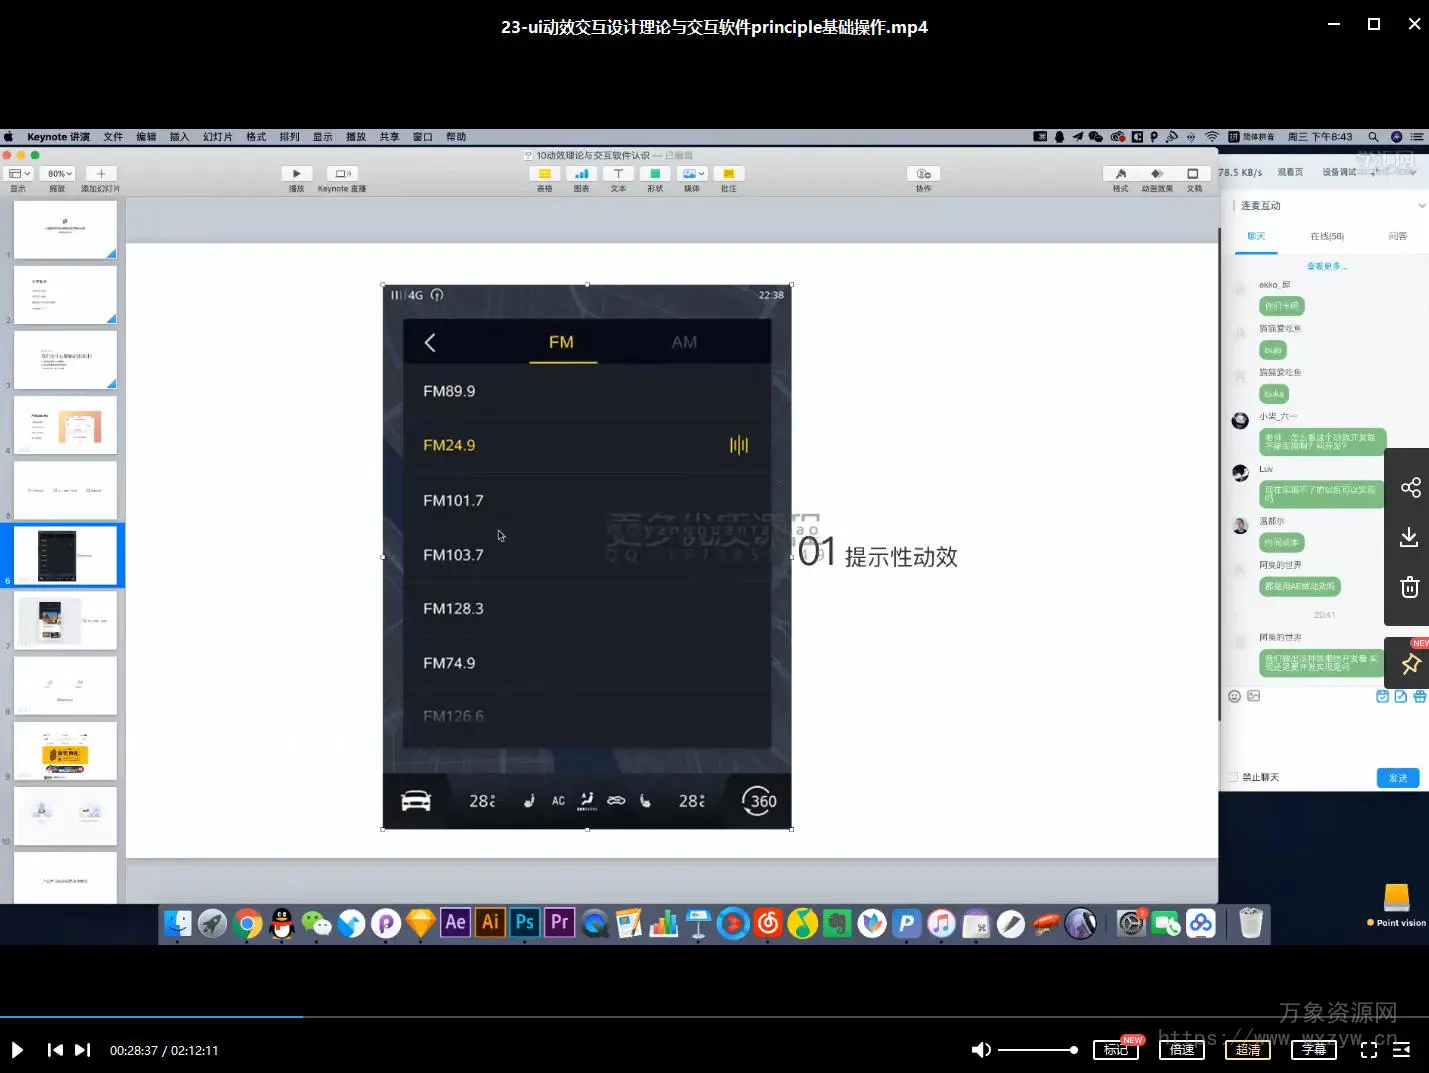The image size is (1429, 1073).
Task: Mute the player volume speaker icon
Action: click(981, 1050)
